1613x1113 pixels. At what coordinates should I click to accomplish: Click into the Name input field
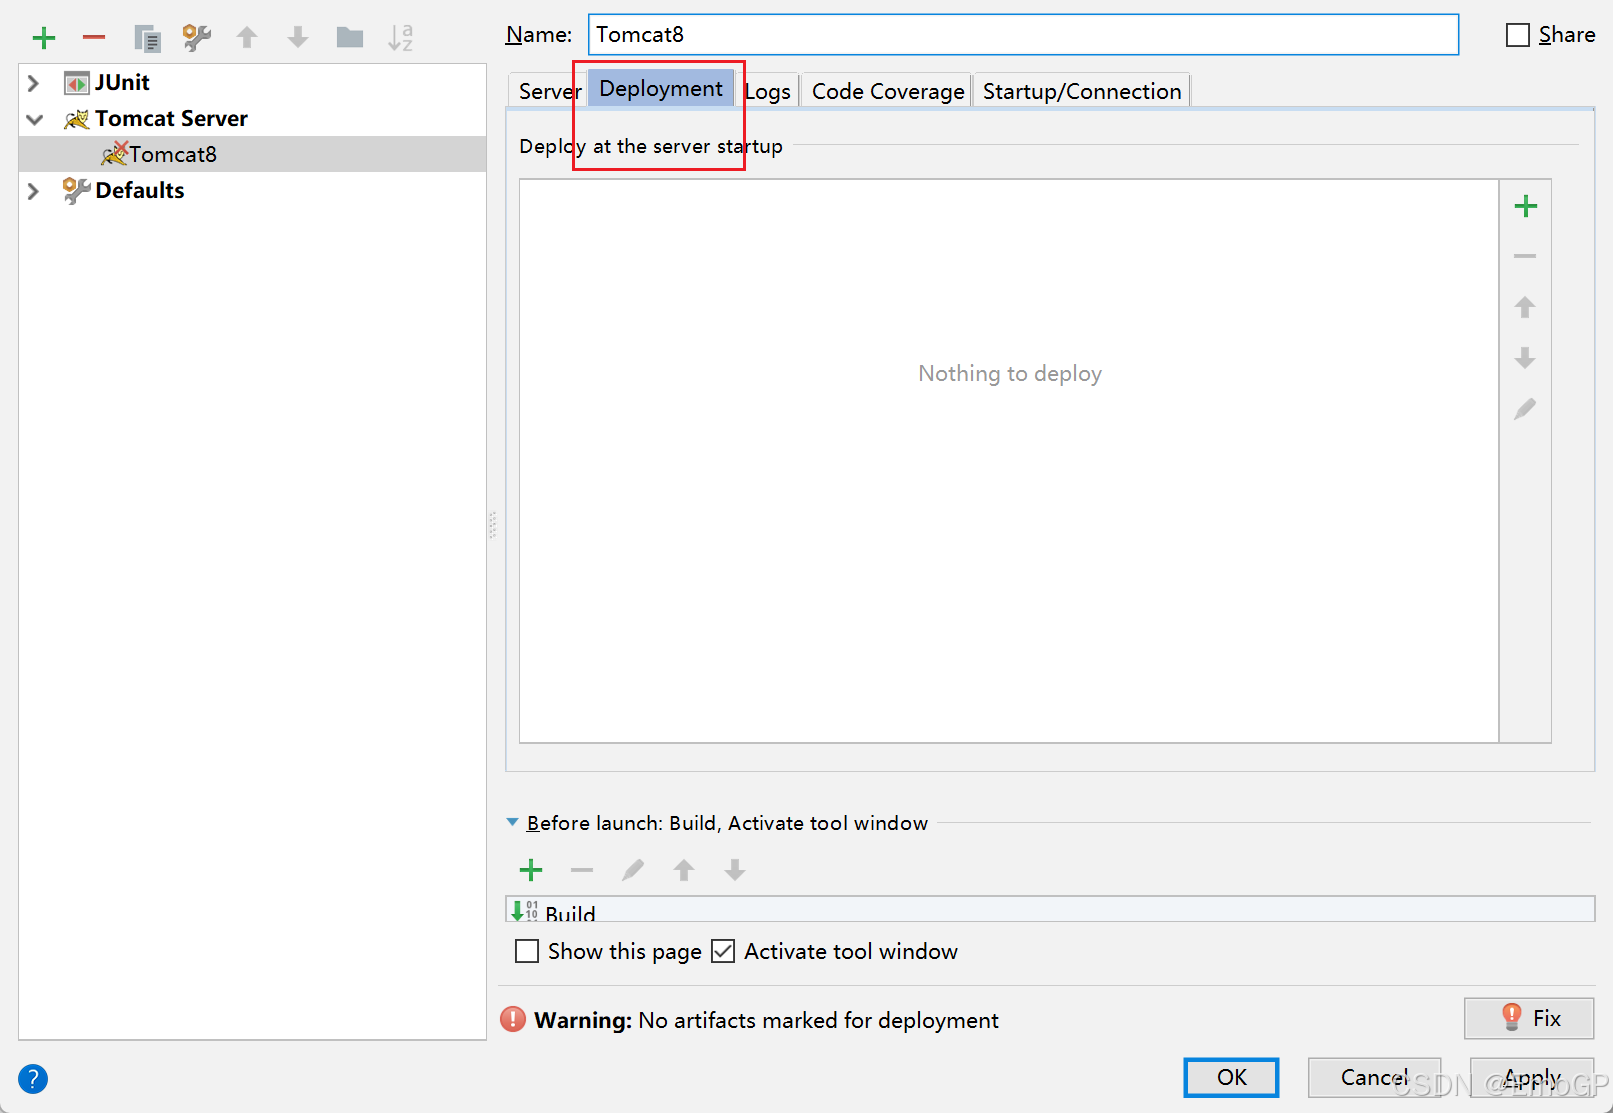pos(1023,35)
